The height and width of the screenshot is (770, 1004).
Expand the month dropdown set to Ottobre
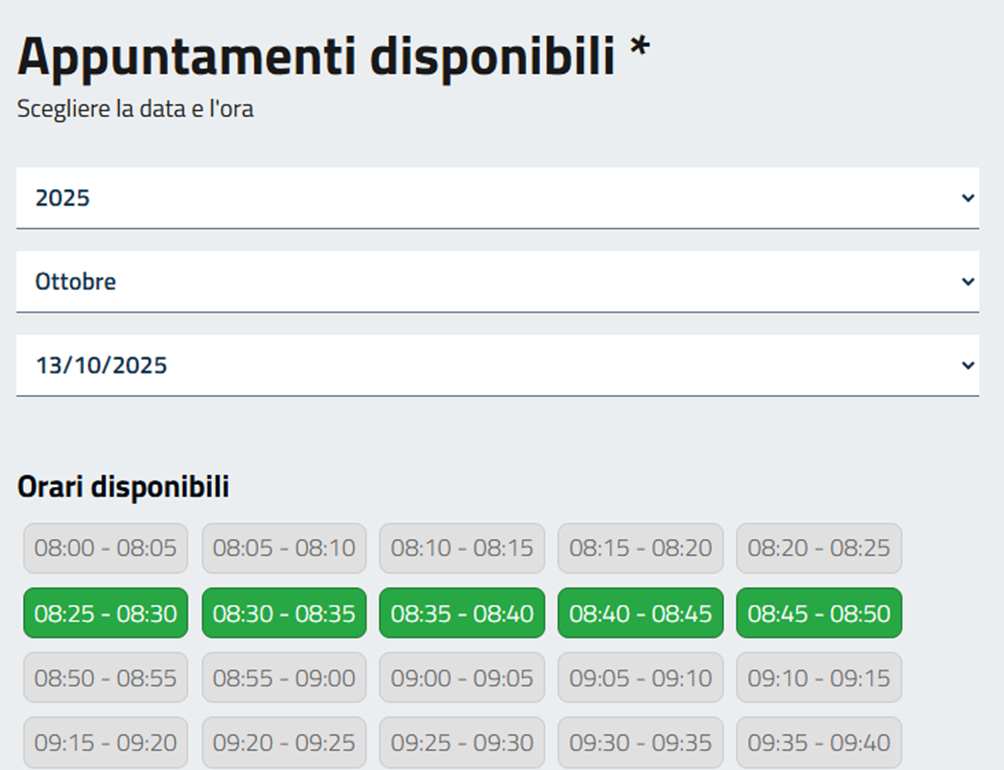pyautogui.click(x=497, y=282)
